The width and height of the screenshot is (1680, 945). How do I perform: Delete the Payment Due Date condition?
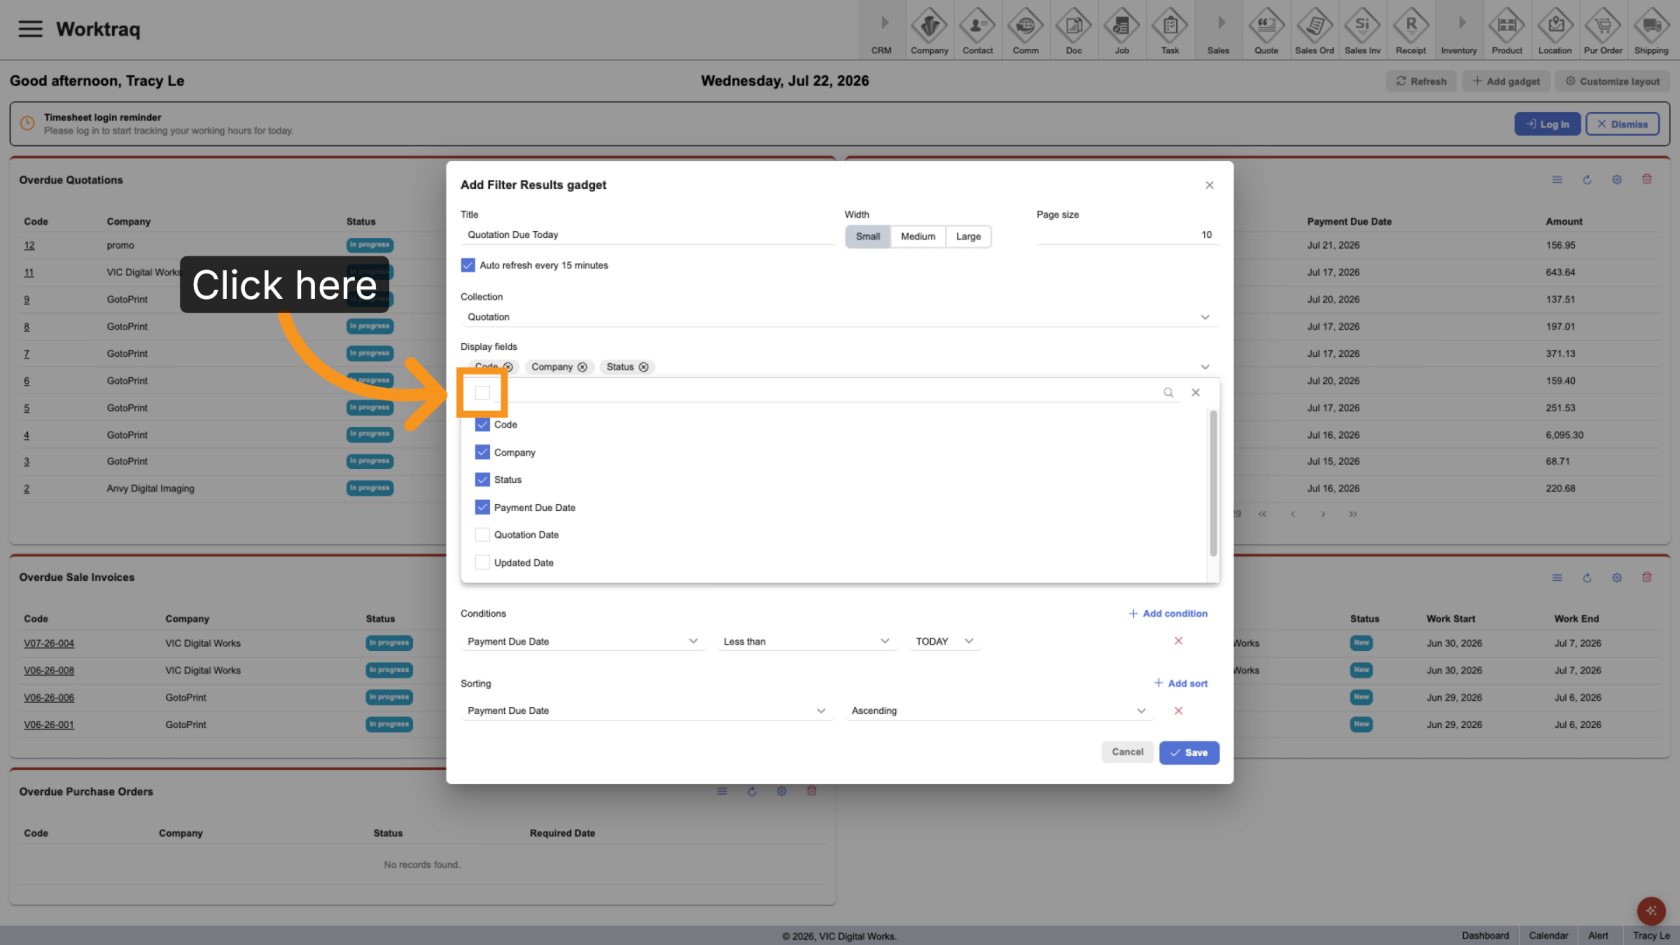click(x=1178, y=641)
